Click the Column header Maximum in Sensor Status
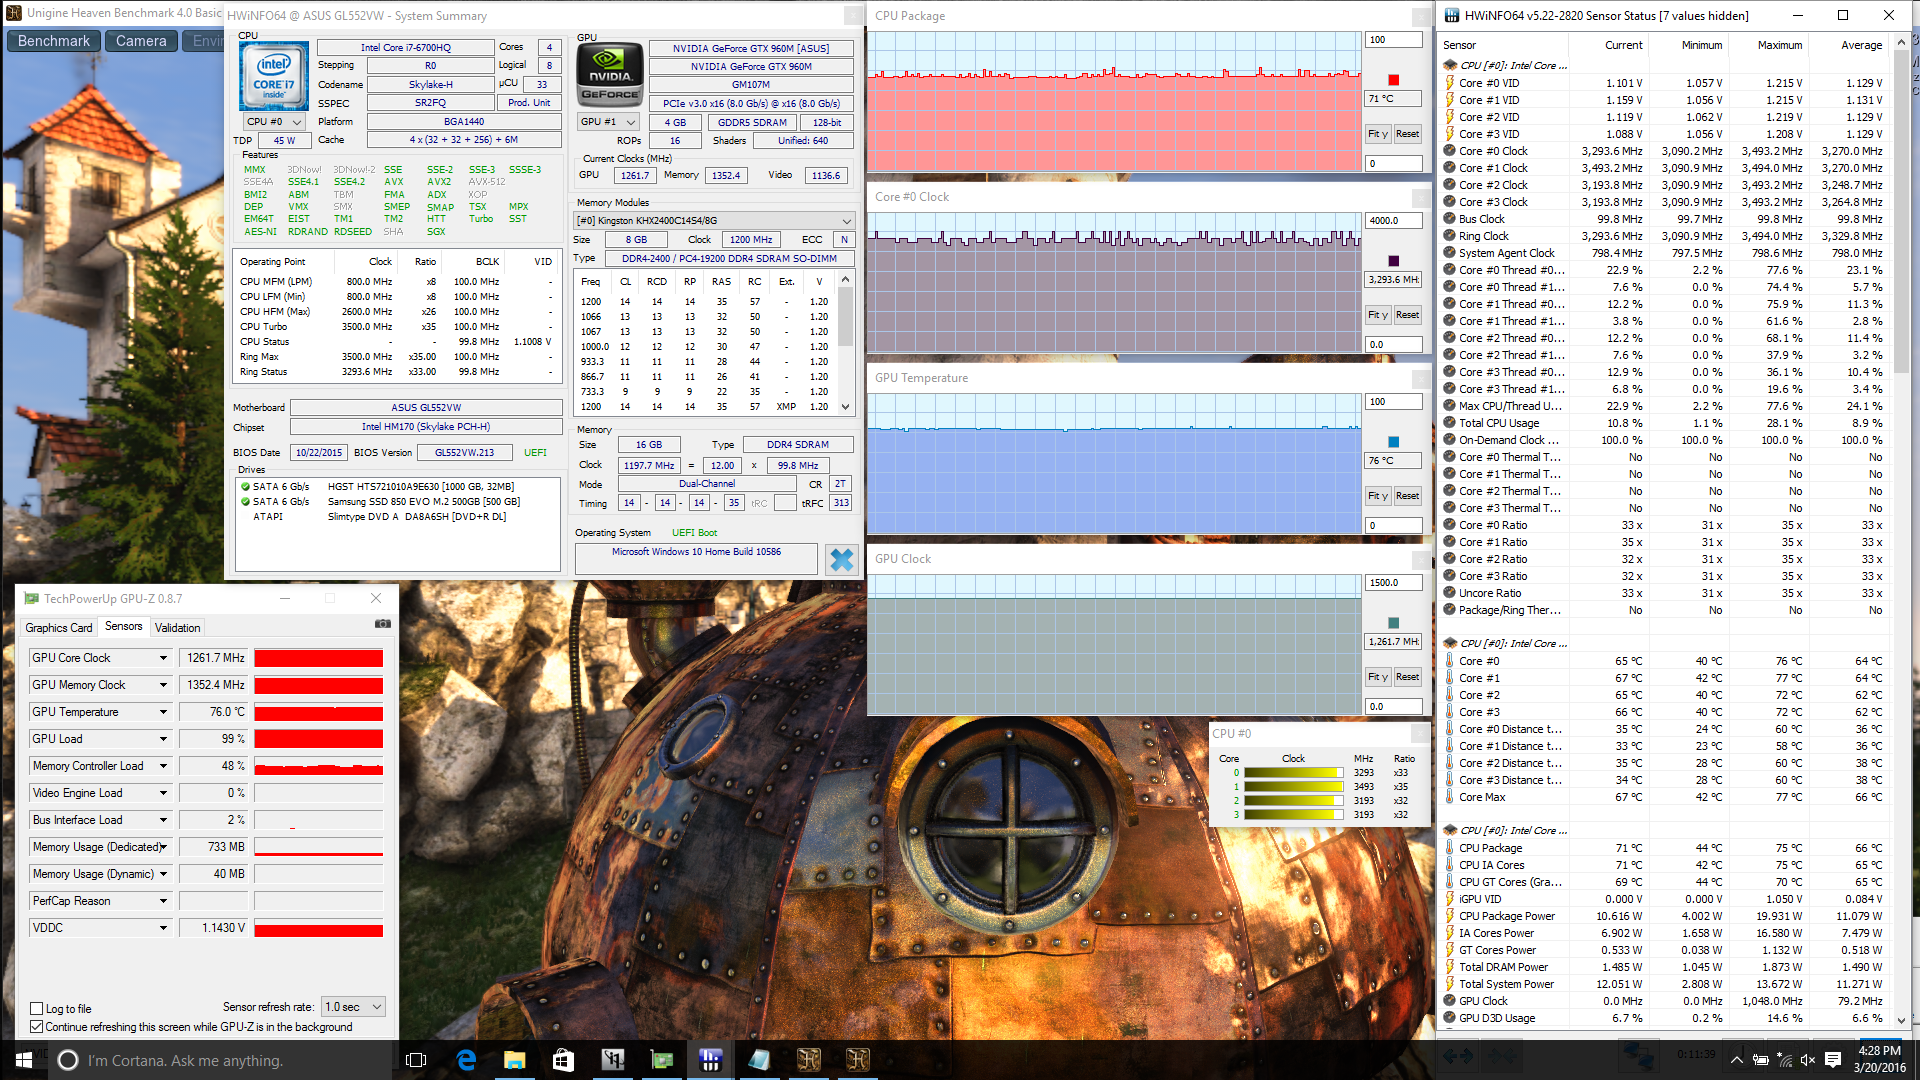The height and width of the screenshot is (1080, 1920). pyautogui.click(x=1780, y=45)
